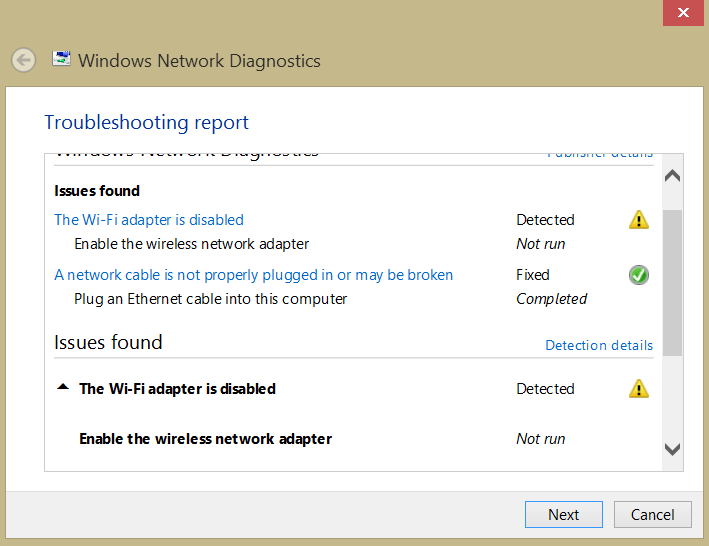Viewport: 709px width, 546px height.
Task: Click the 'Not run' status under the Wi-Fi link
Action: tap(541, 244)
